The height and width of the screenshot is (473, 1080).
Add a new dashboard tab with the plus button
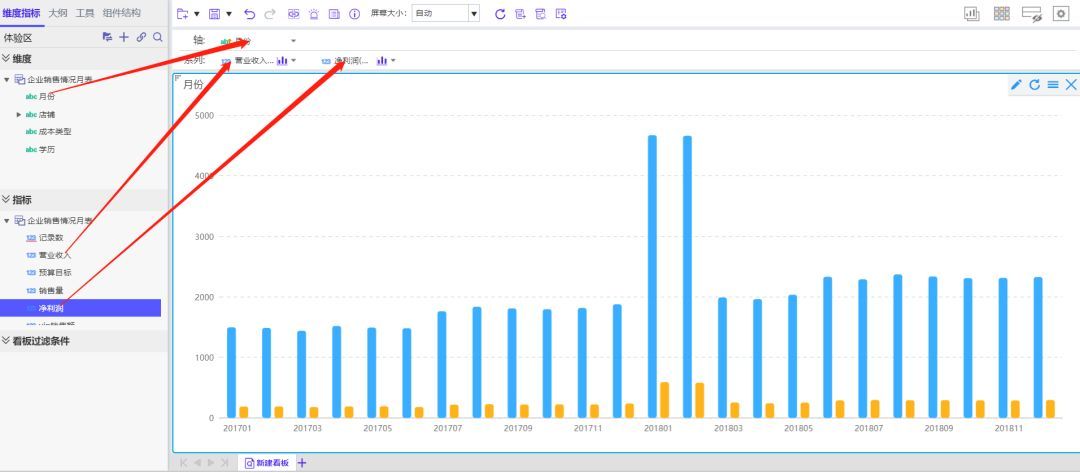(302, 463)
